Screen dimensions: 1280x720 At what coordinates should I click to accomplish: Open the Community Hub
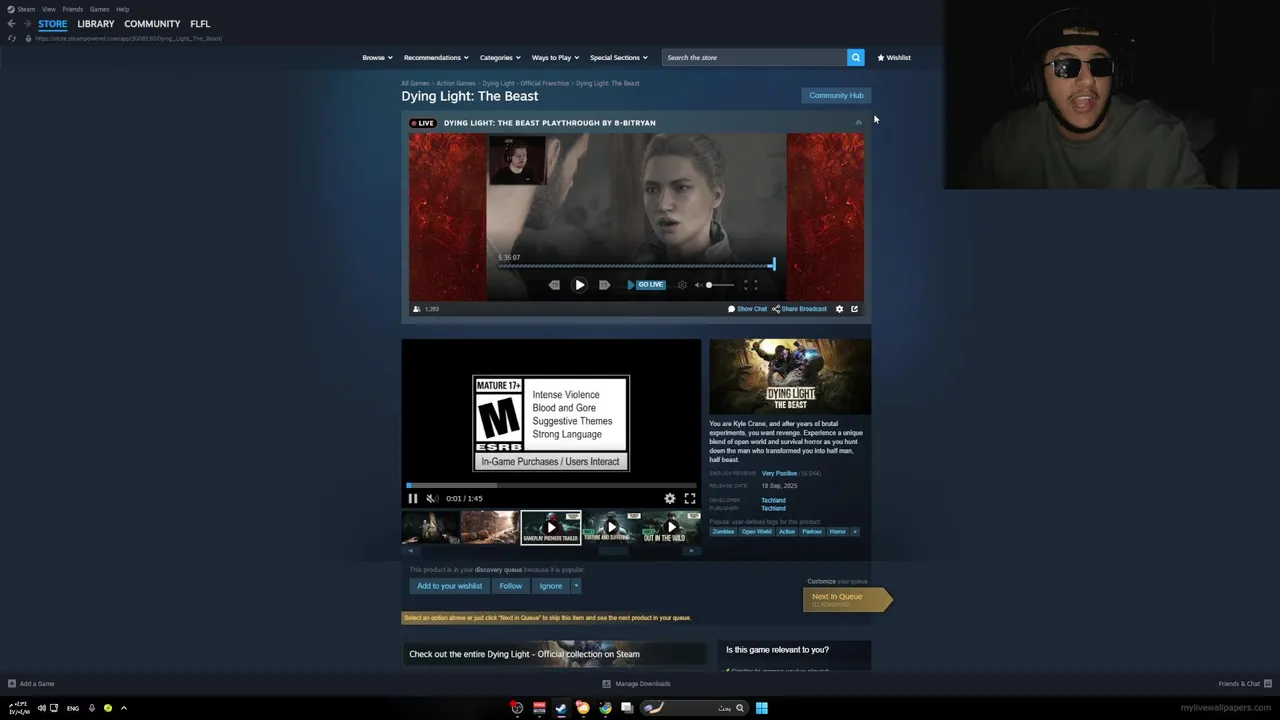click(x=836, y=95)
